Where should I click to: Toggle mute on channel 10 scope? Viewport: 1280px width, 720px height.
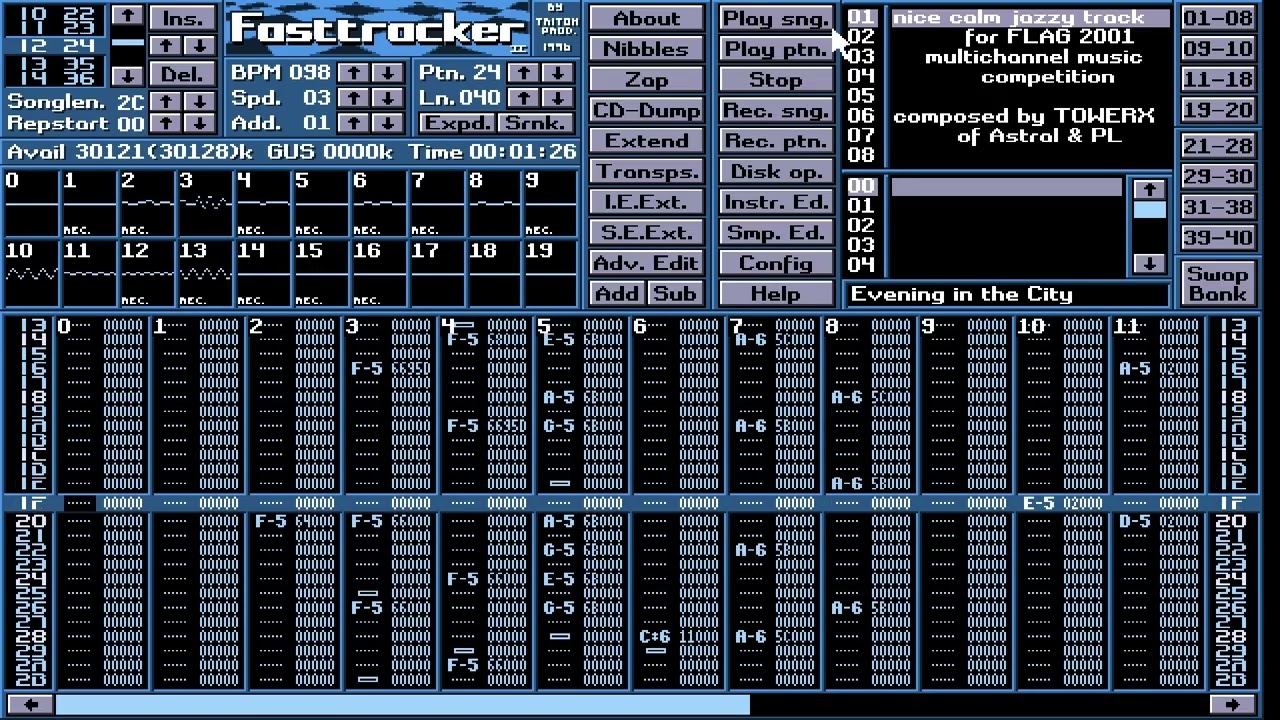(31, 274)
